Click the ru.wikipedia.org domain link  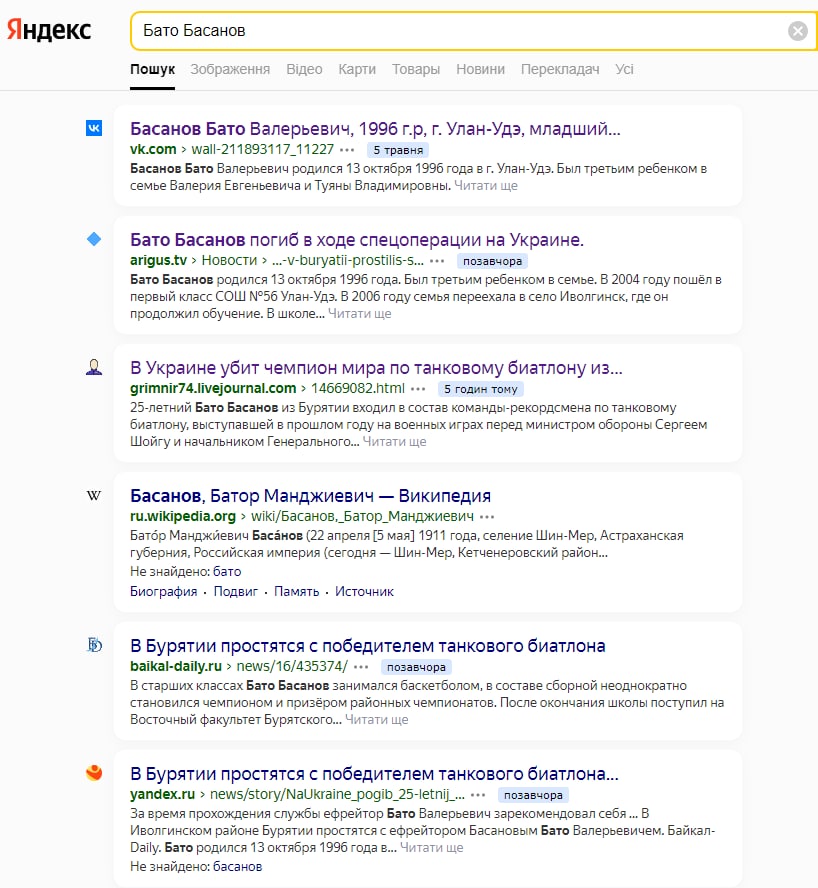pos(182,516)
